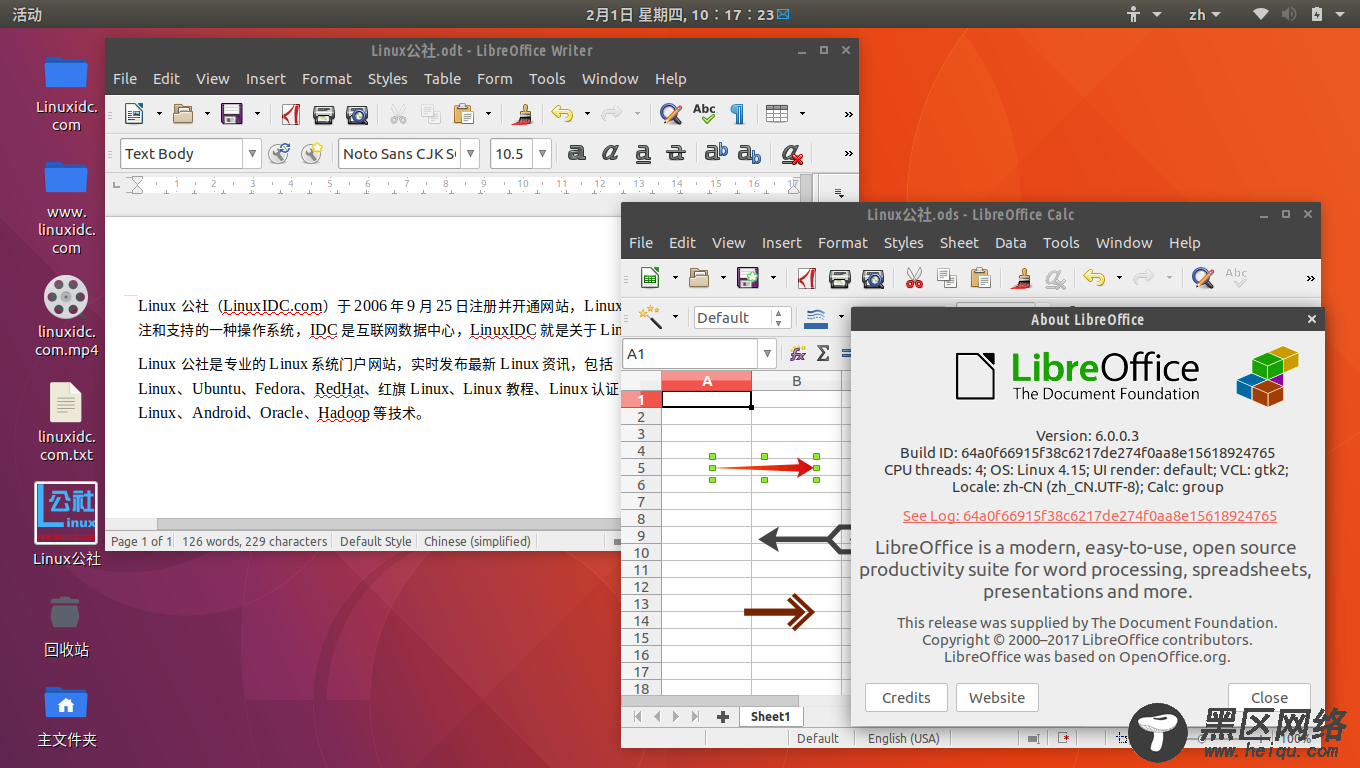1360x768 pixels.
Task: Expand font size 10.5 dropdown
Action: point(542,154)
